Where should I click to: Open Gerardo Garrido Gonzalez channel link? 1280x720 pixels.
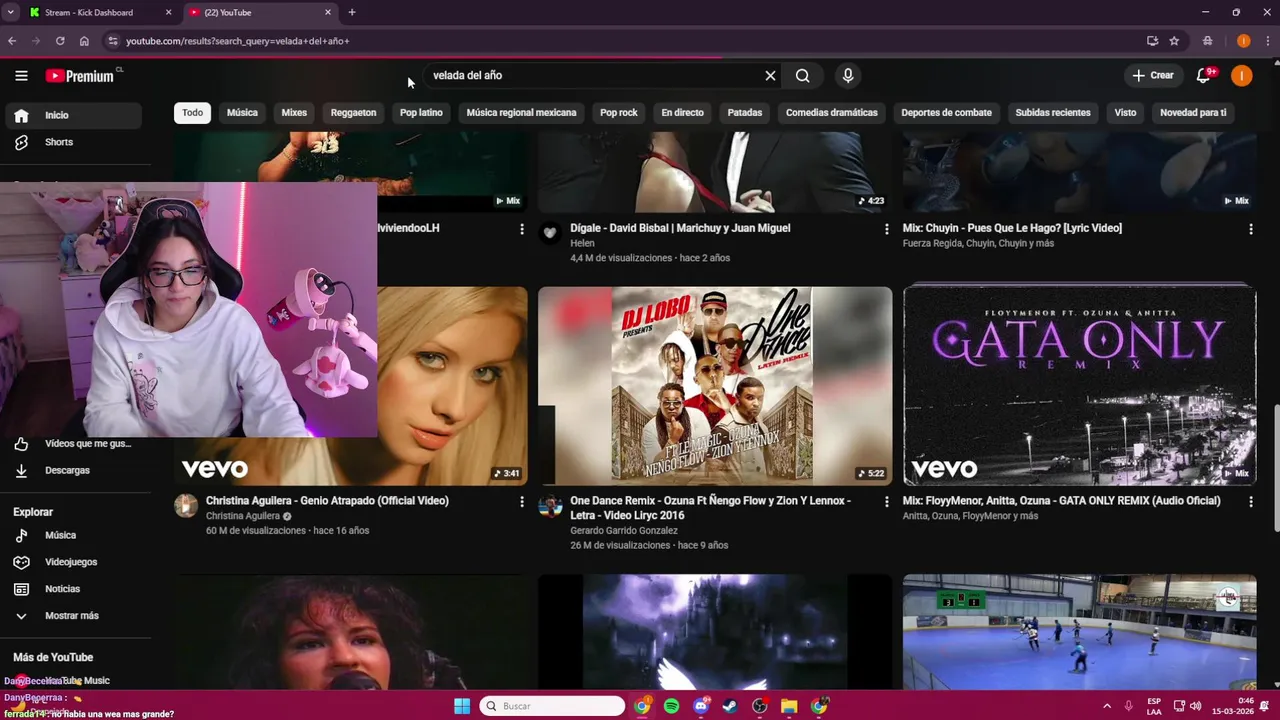pos(624,530)
